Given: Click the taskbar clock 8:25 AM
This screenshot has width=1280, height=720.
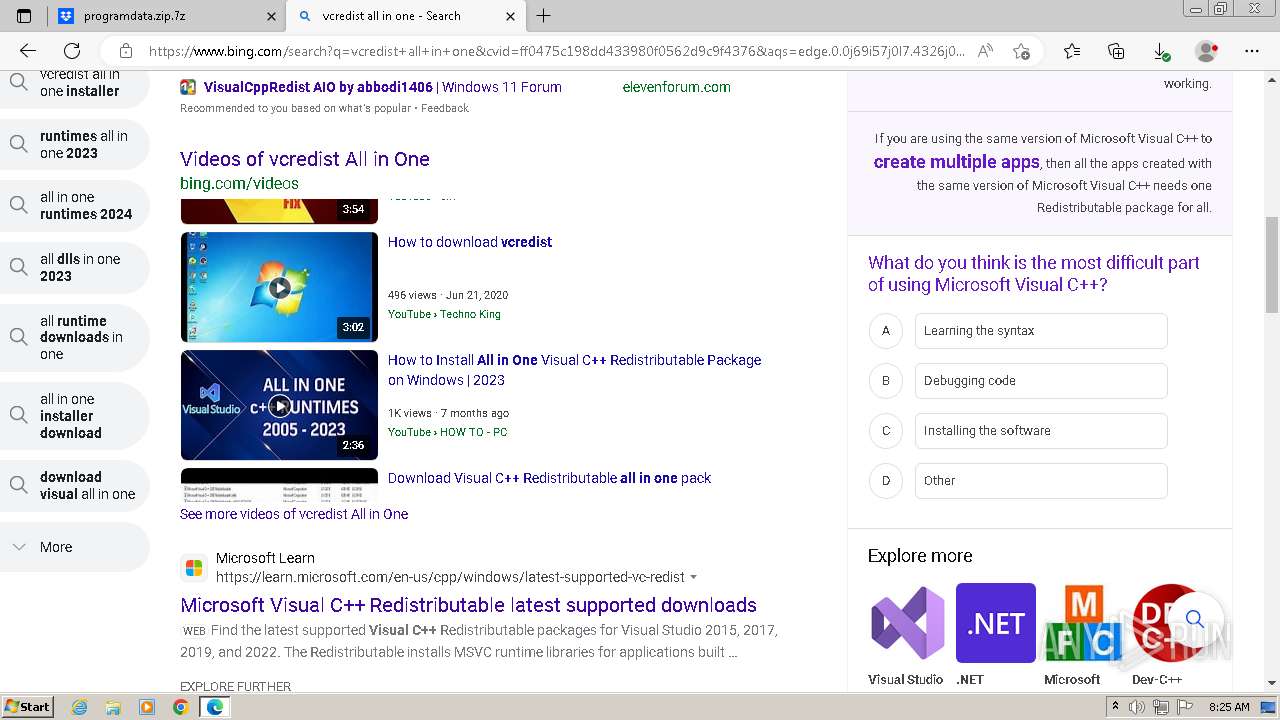Looking at the screenshot, I should pyautogui.click(x=1229, y=707).
